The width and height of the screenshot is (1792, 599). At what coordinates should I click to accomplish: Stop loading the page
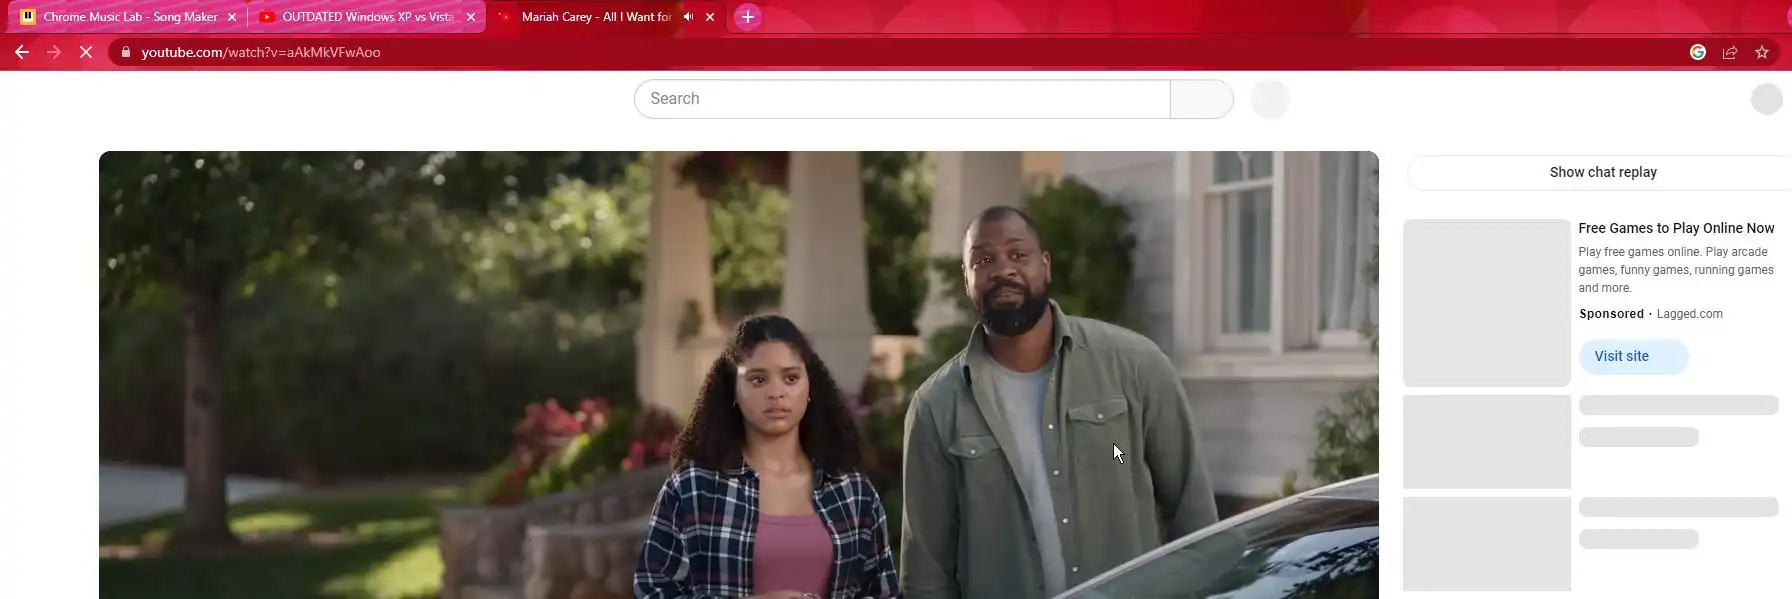point(86,52)
